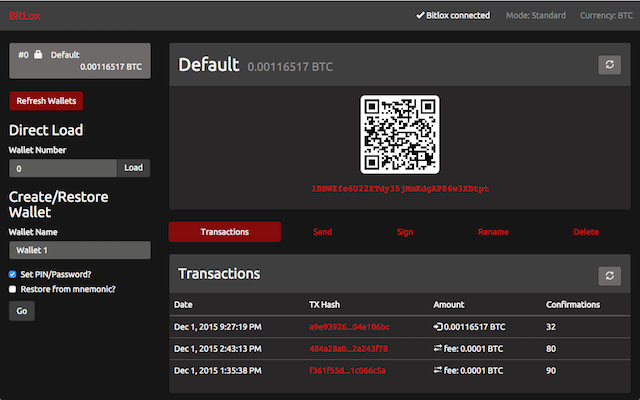
Task: Click the Set PIN/Password? label text
Action: click(56, 274)
